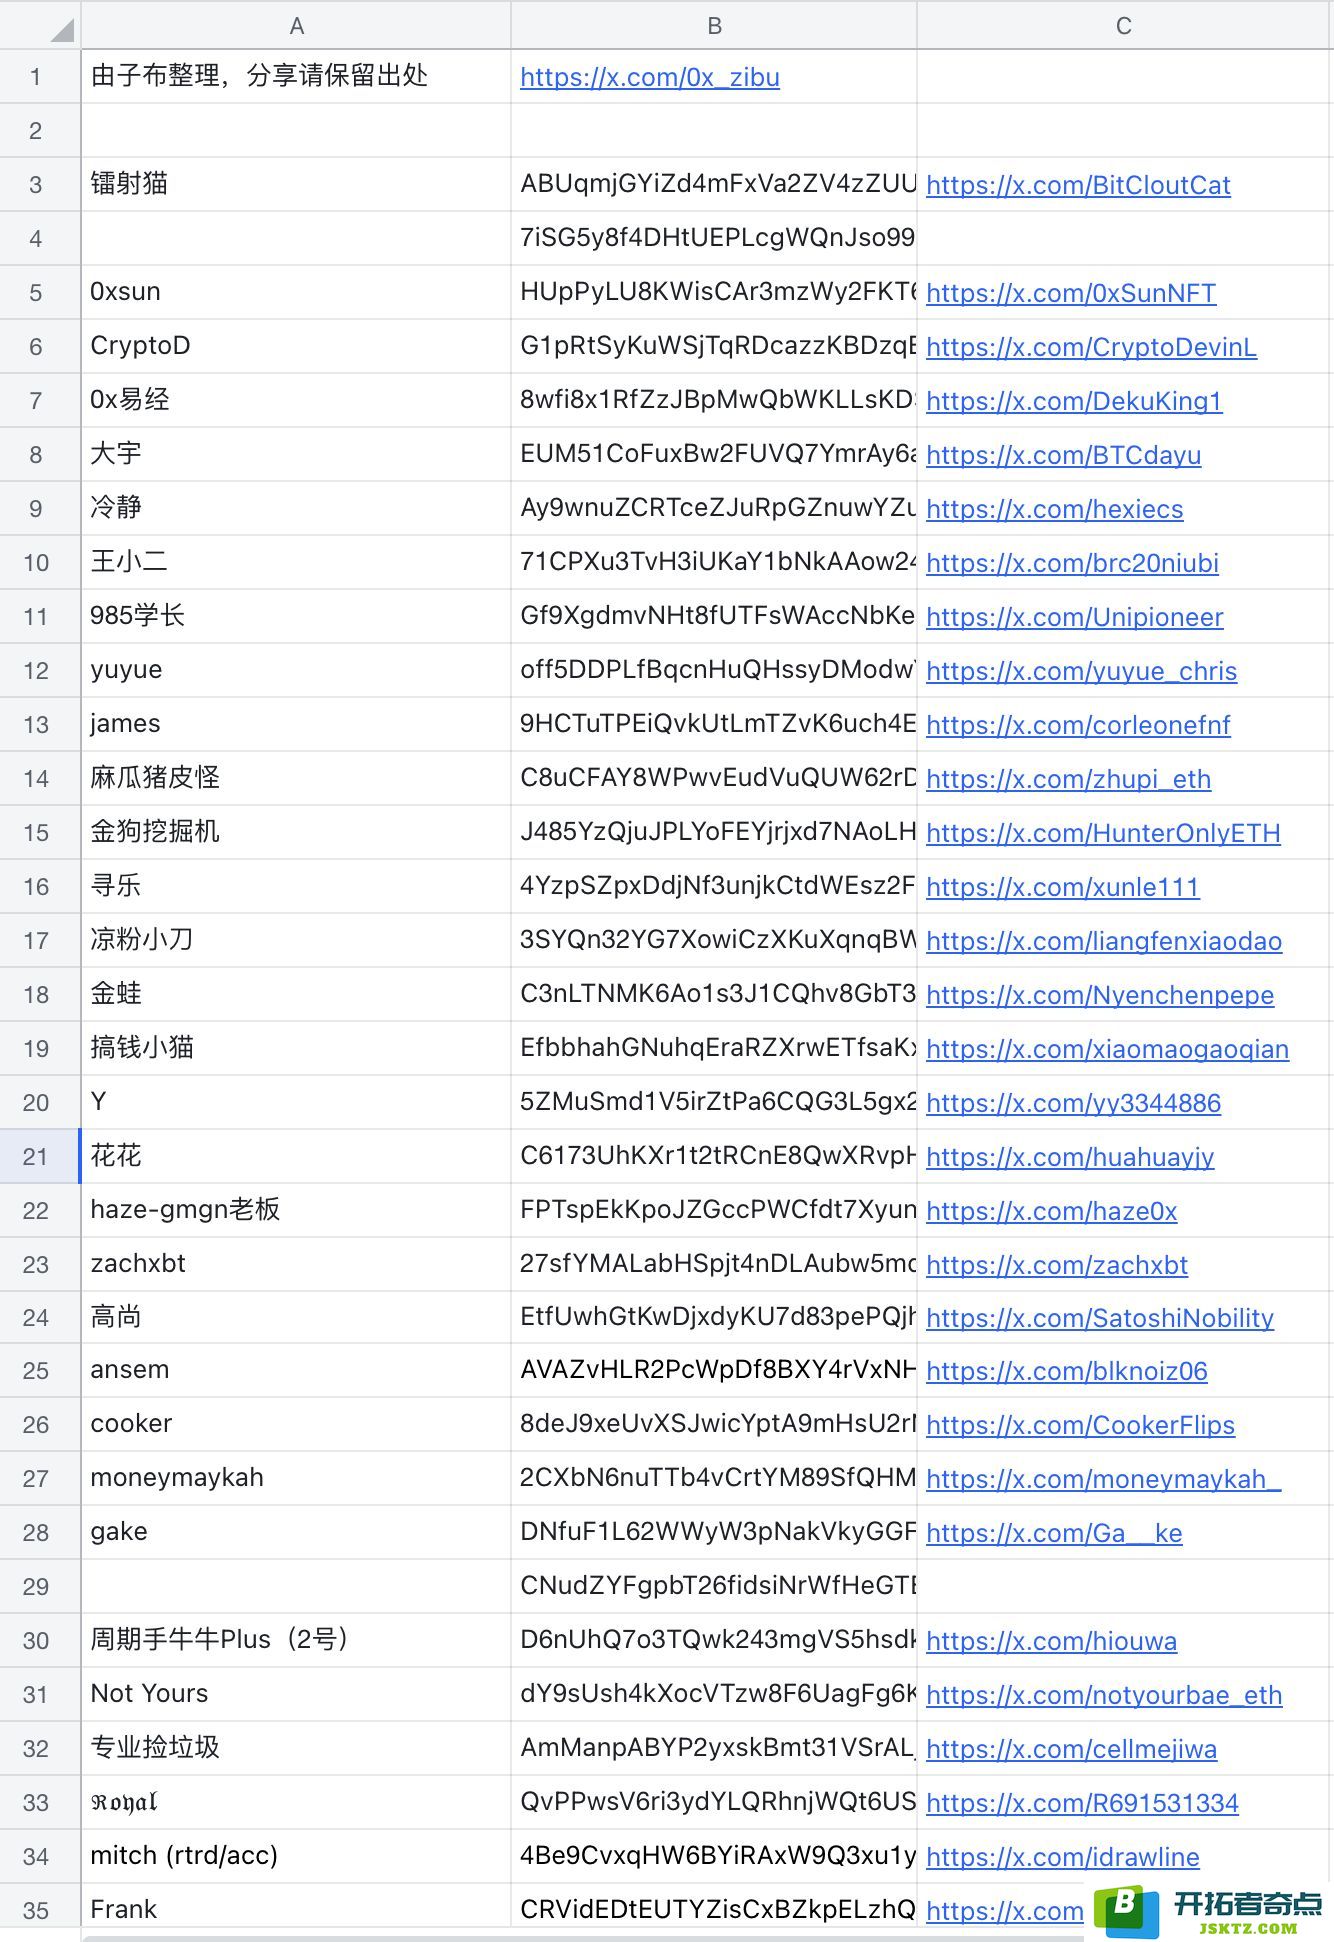The image size is (1334, 1942).
Task: Select the cell containing 花花
Action: point(296,1156)
